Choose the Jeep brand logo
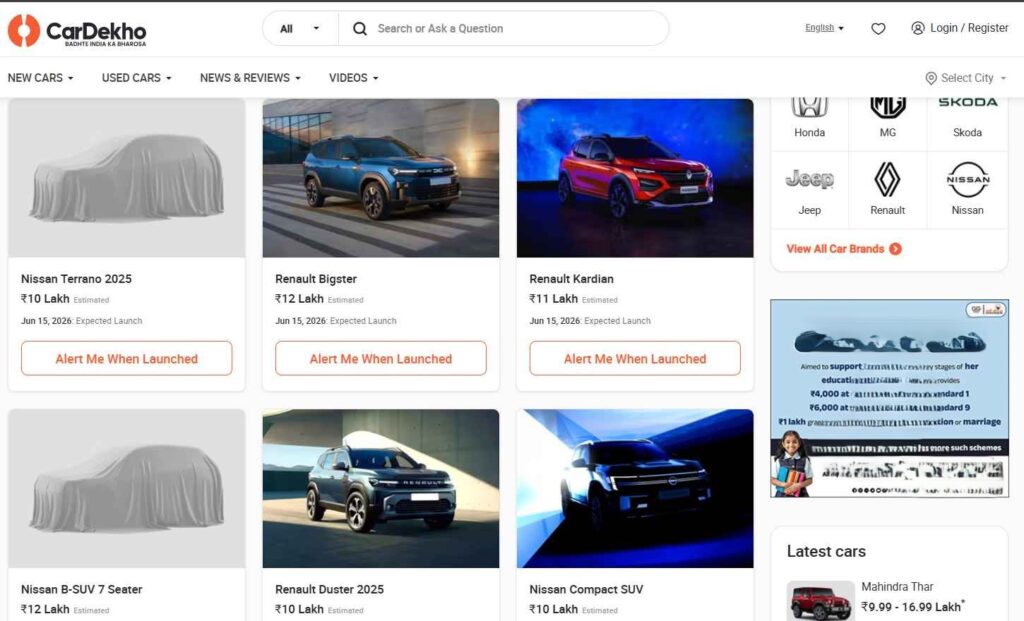This screenshot has height=621, width=1024. pos(809,181)
